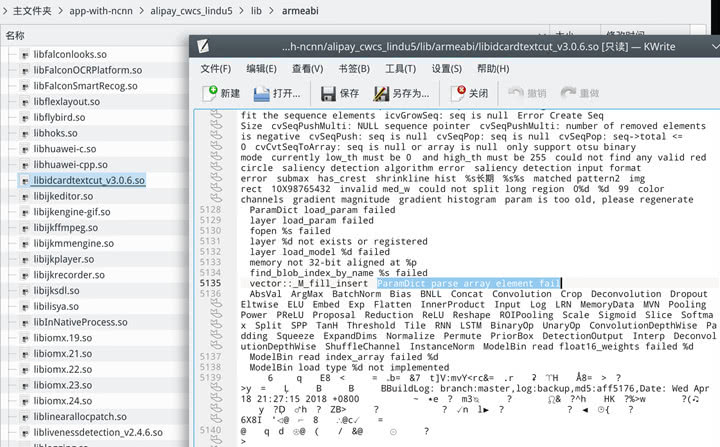The width and height of the screenshot is (720, 447).
Task: Select file libijkmmengine.so
Action: [73, 243]
